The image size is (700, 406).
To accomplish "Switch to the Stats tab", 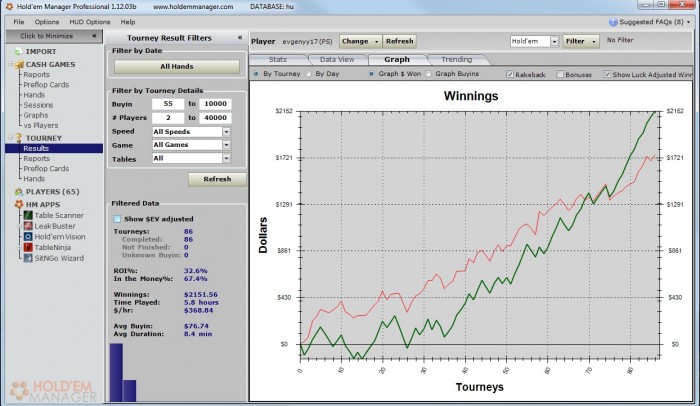I will (278, 59).
